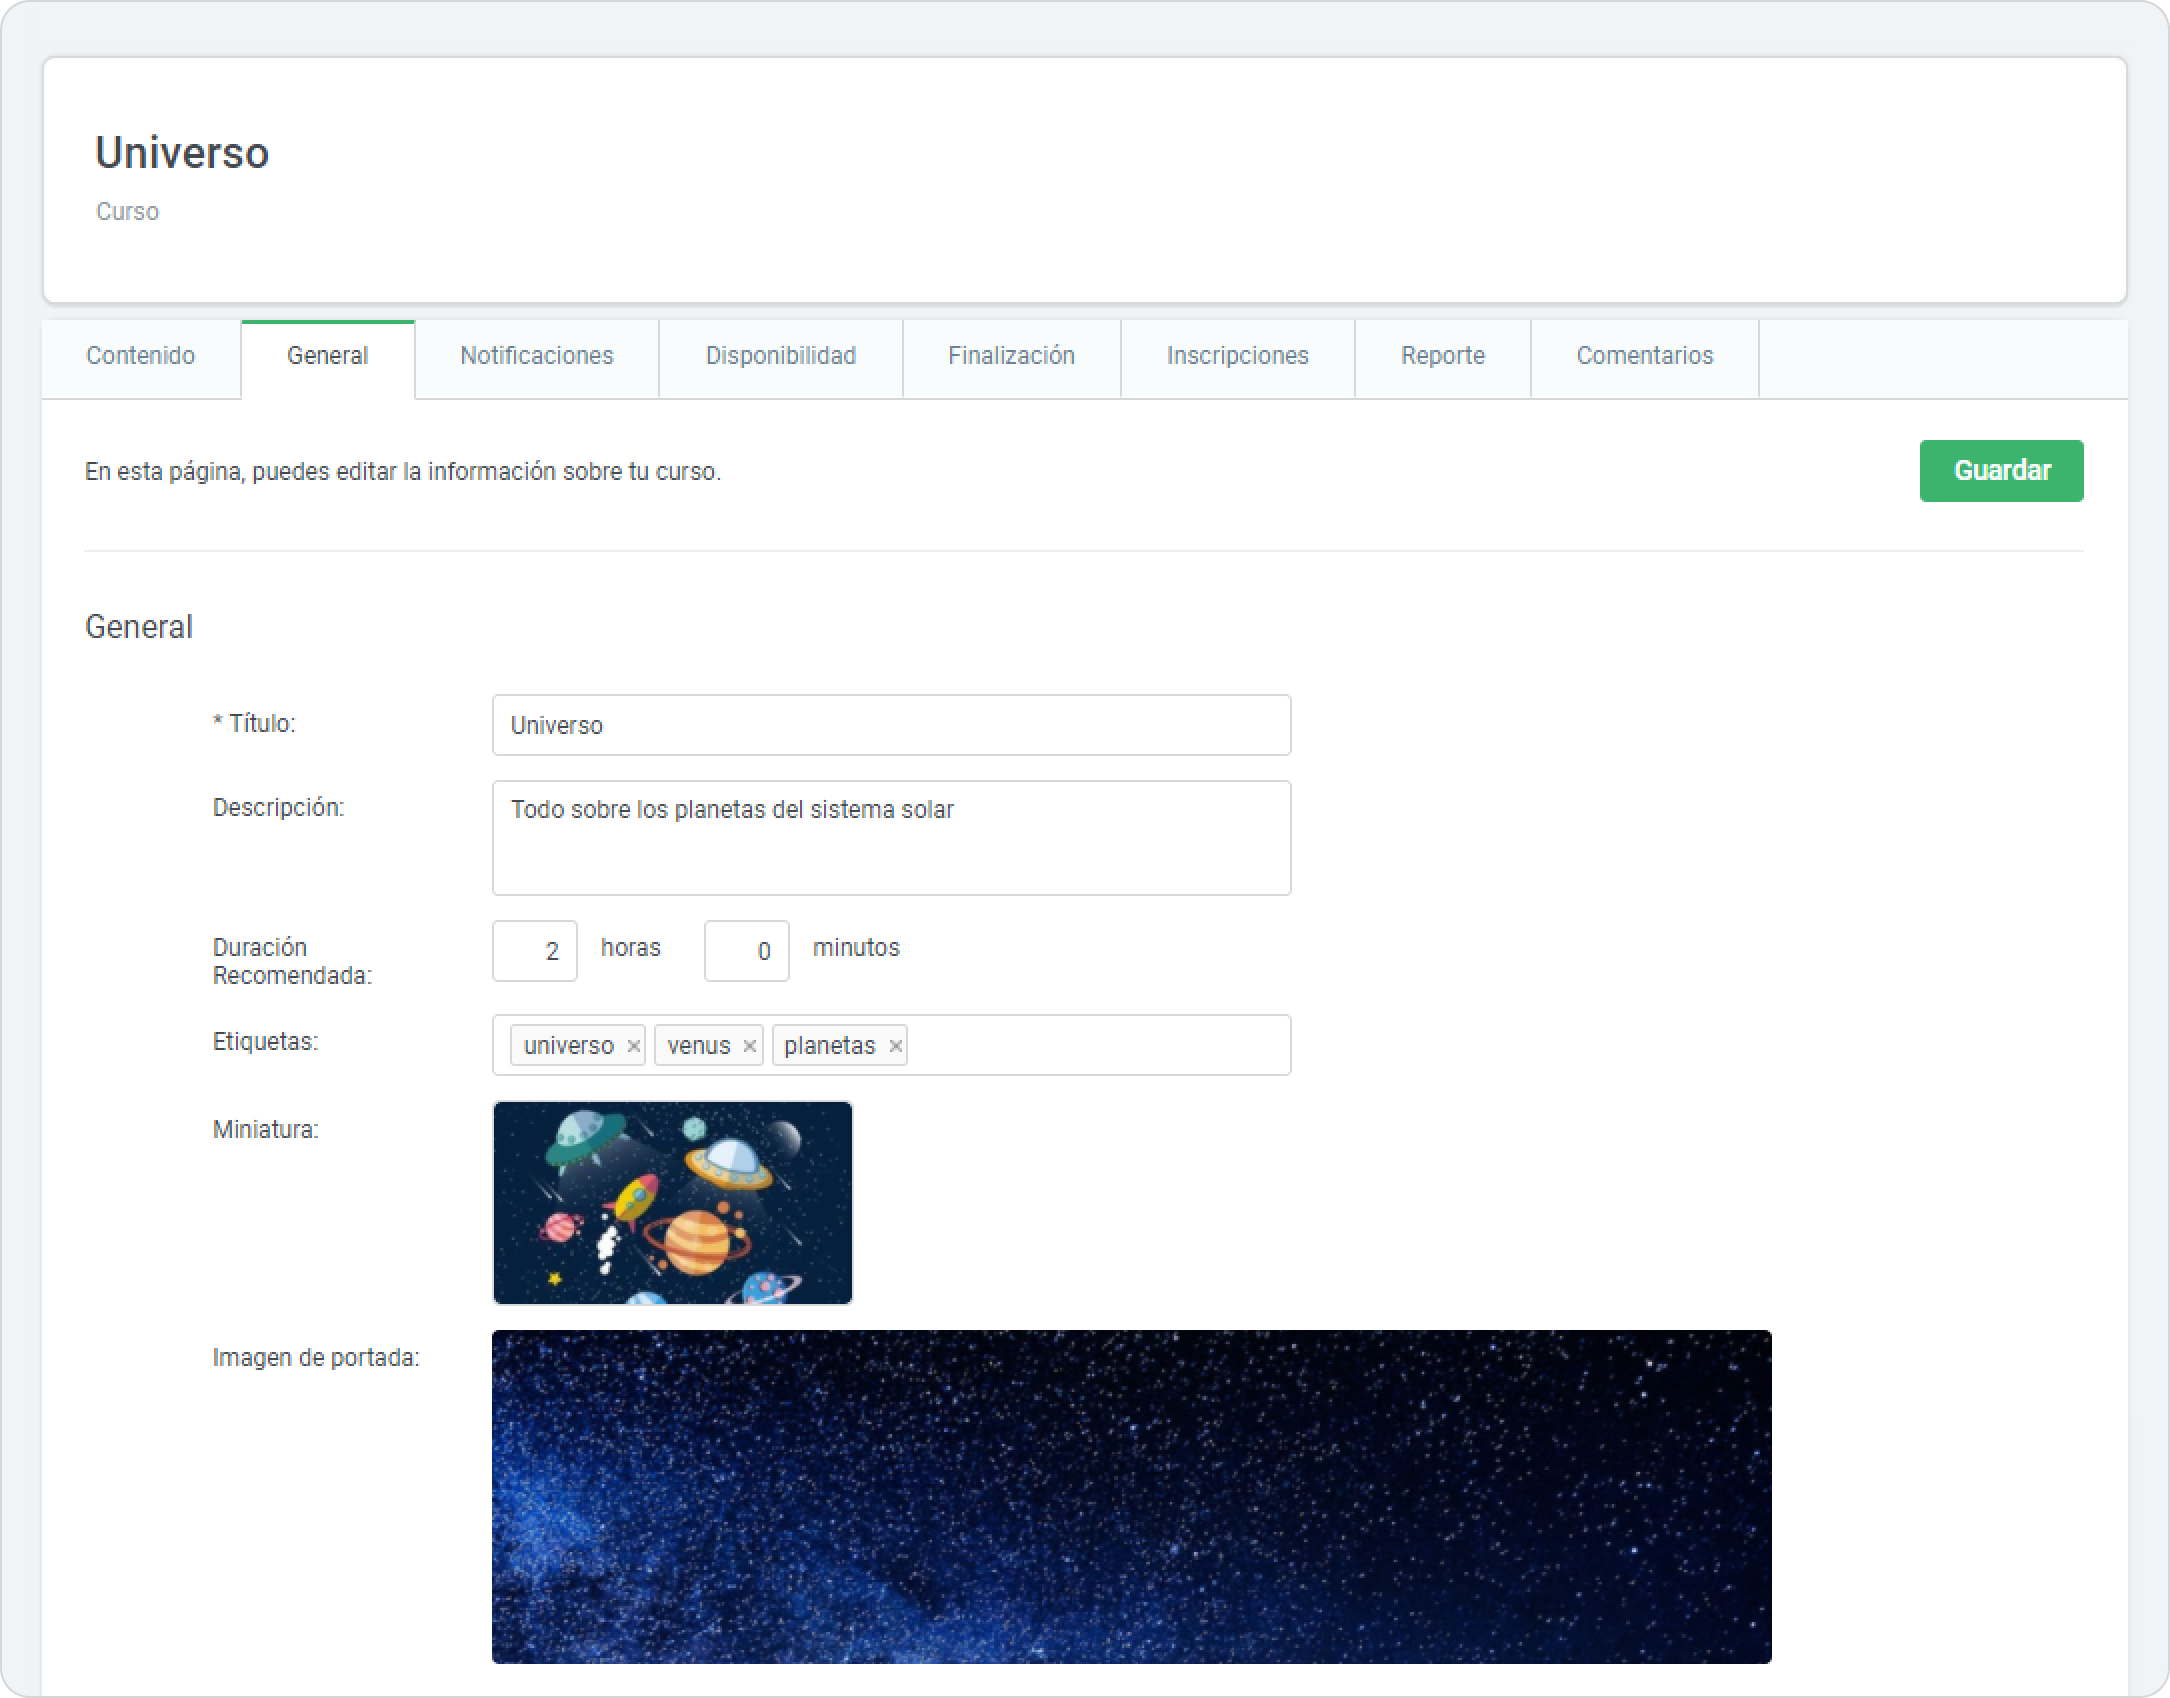Remove the planetas tag
This screenshot has width=2170, height=1698.
pyautogui.click(x=896, y=1046)
